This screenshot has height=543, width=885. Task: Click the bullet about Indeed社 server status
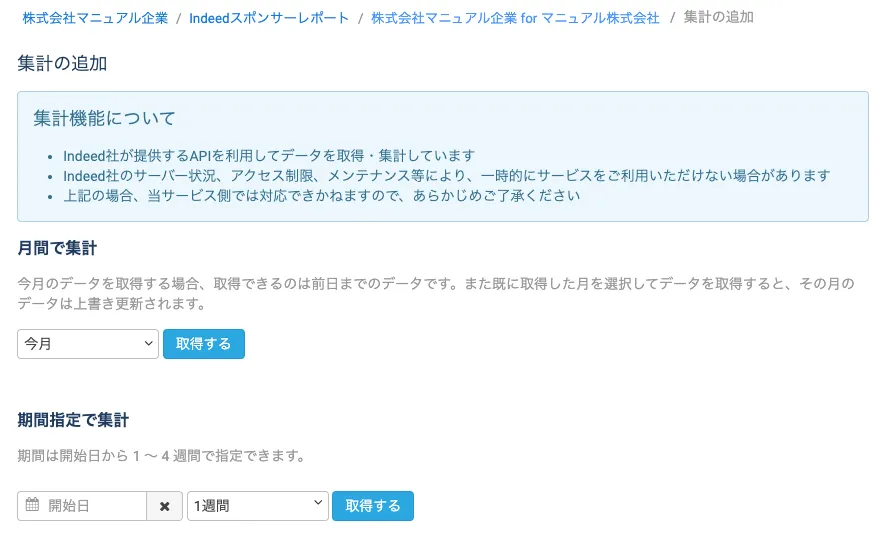point(446,176)
